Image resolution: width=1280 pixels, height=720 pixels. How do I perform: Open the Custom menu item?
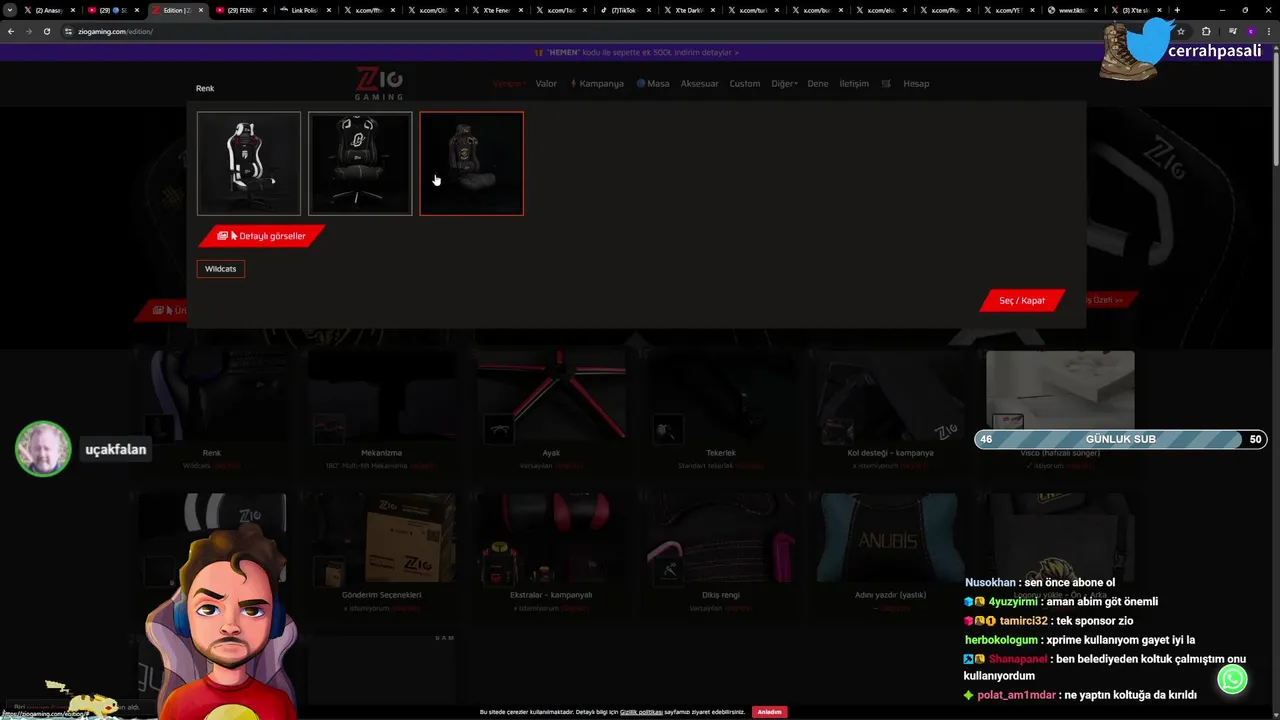[744, 84]
